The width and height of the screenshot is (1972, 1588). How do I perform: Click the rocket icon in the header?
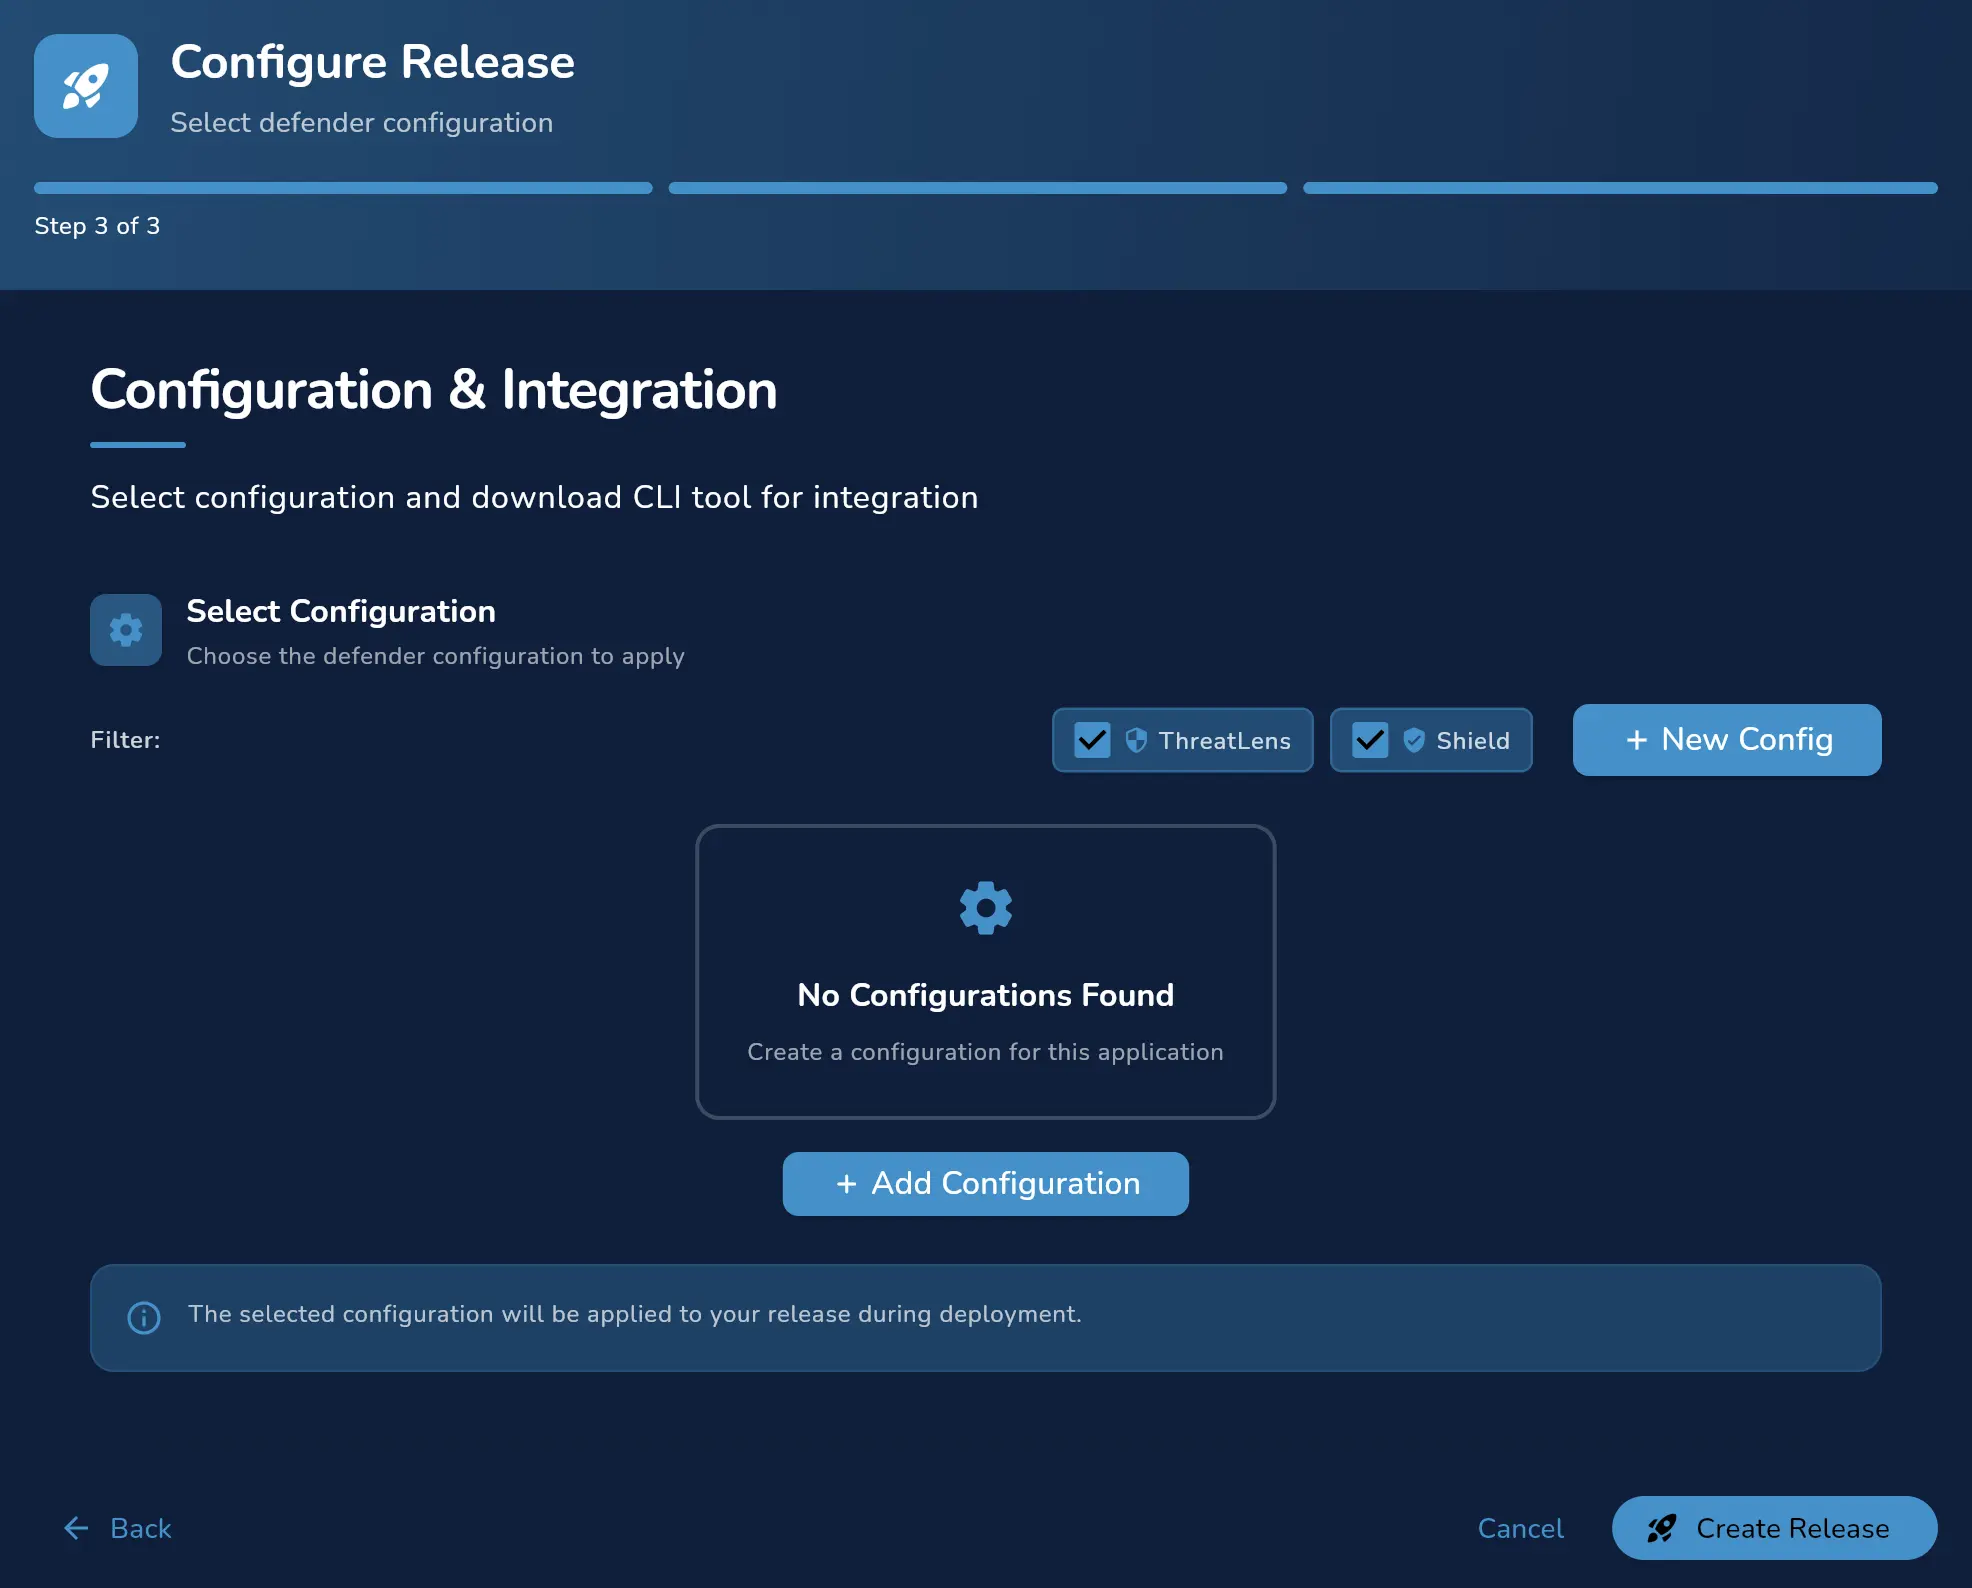pyautogui.click(x=86, y=86)
